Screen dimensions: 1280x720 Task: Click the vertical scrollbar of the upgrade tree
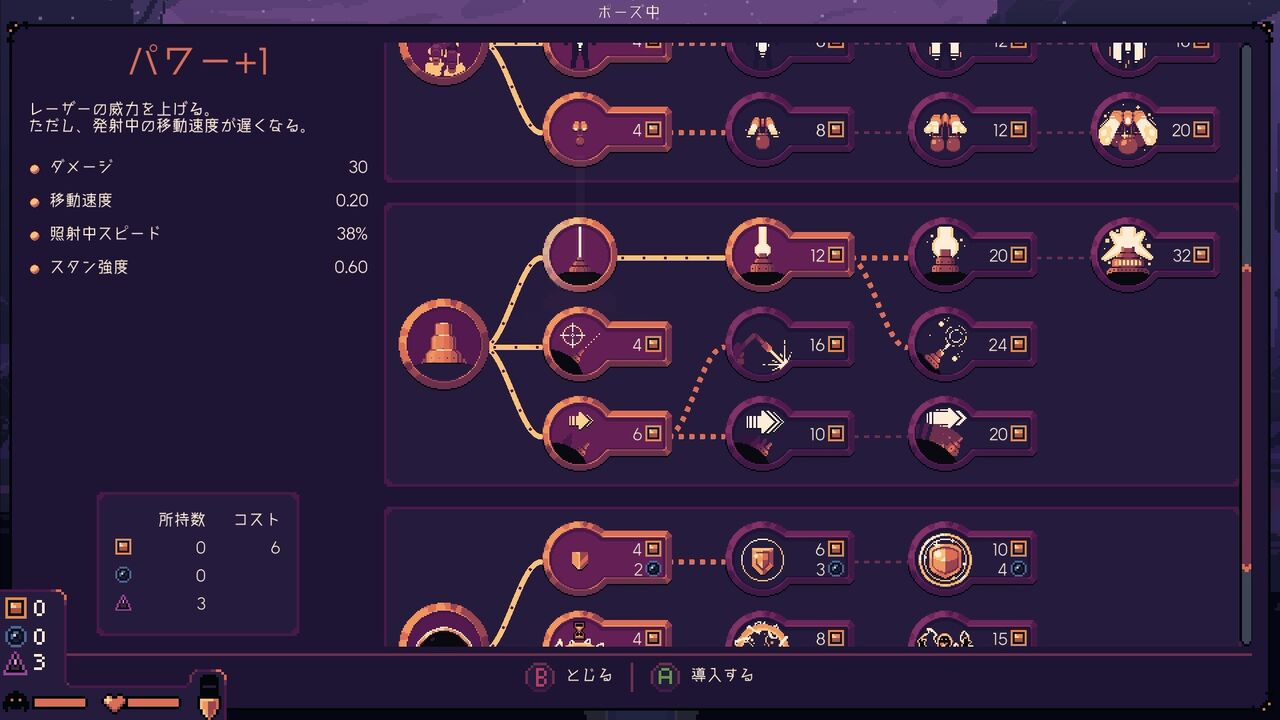pos(1246,345)
